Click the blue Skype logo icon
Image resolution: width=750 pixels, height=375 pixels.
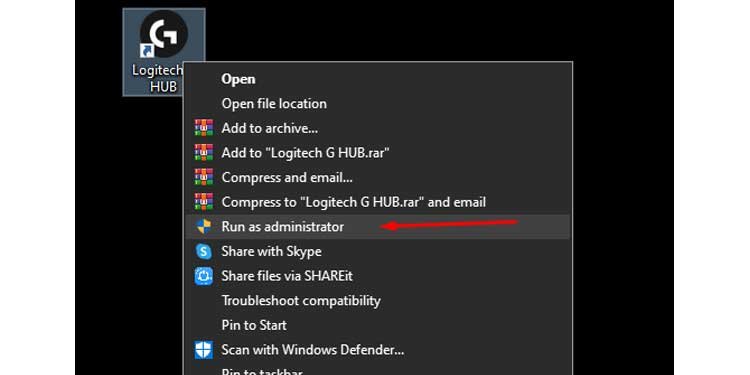pos(204,252)
